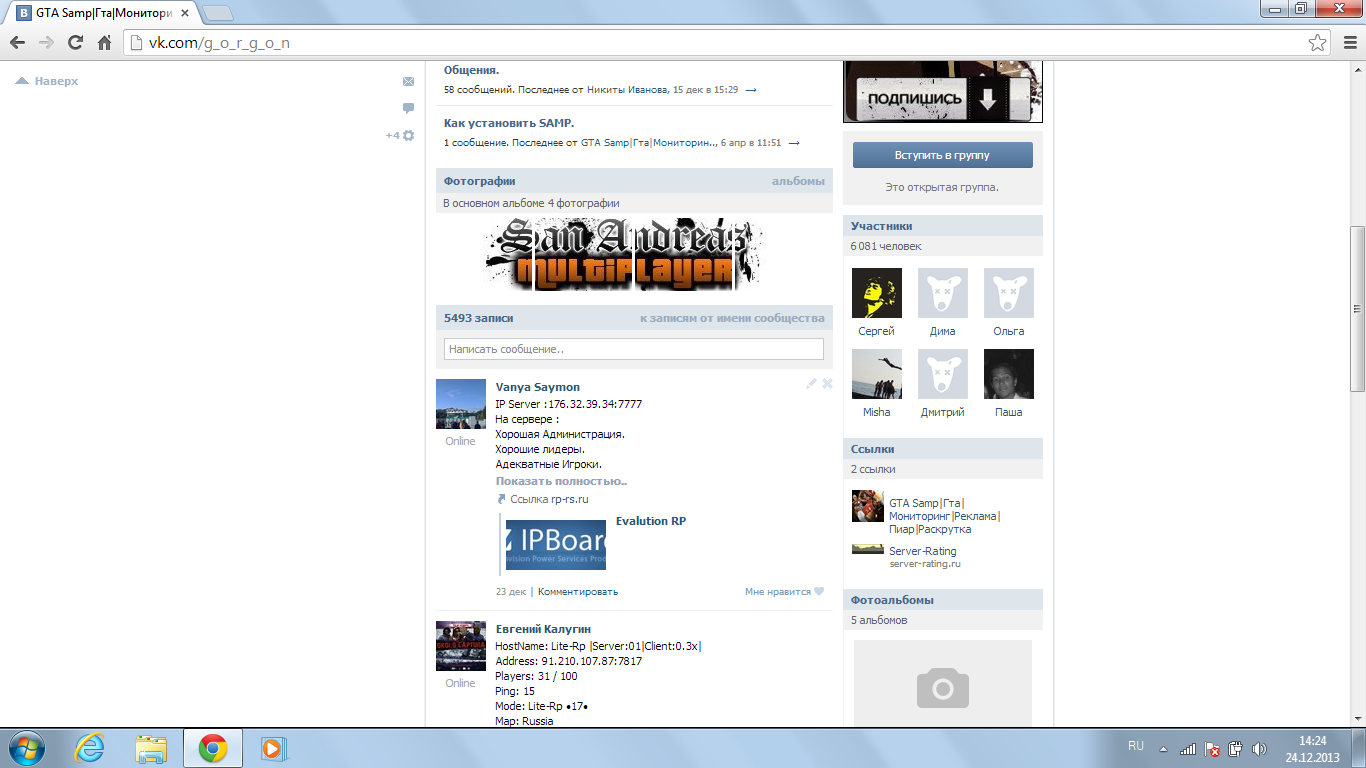1366x768 pixels.
Task: Open the Фотоальбомы section header
Action: (943, 600)
